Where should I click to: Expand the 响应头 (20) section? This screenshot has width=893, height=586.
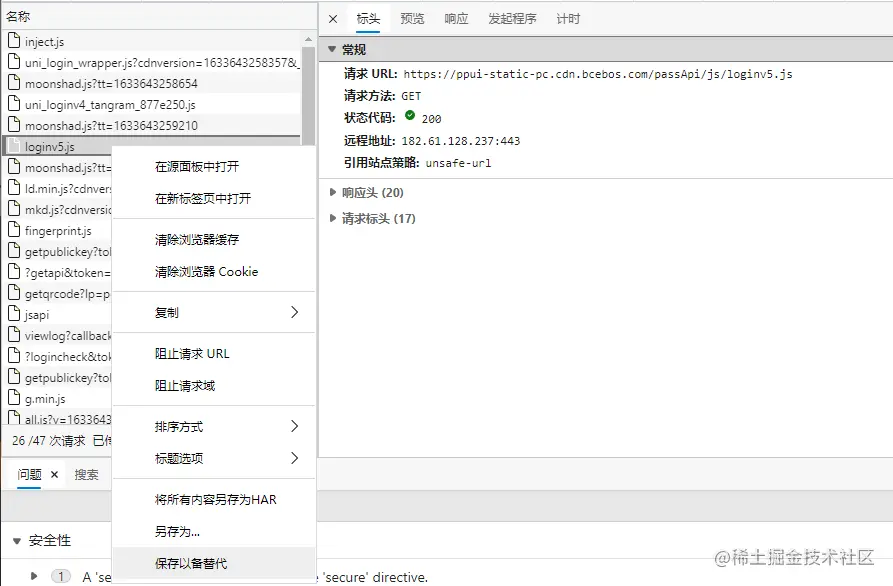tap(333, 192)
